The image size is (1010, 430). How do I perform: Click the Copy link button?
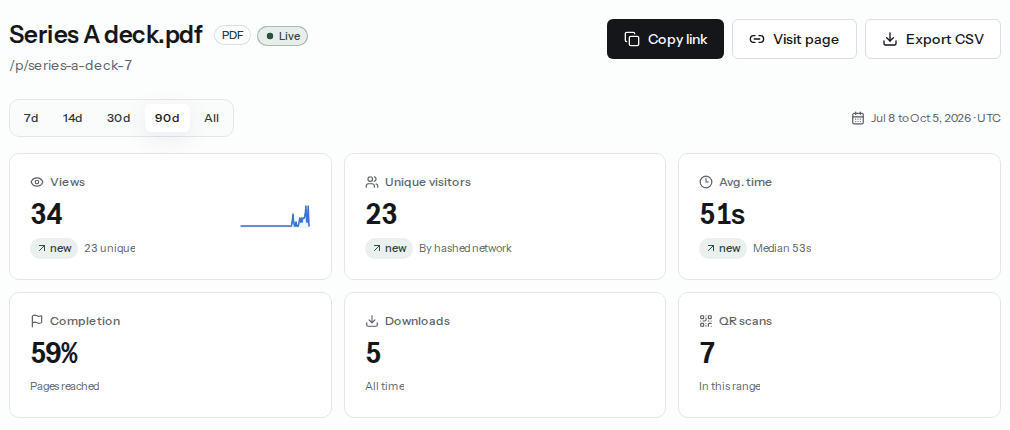pyautogui.click(x=665, y=39)
